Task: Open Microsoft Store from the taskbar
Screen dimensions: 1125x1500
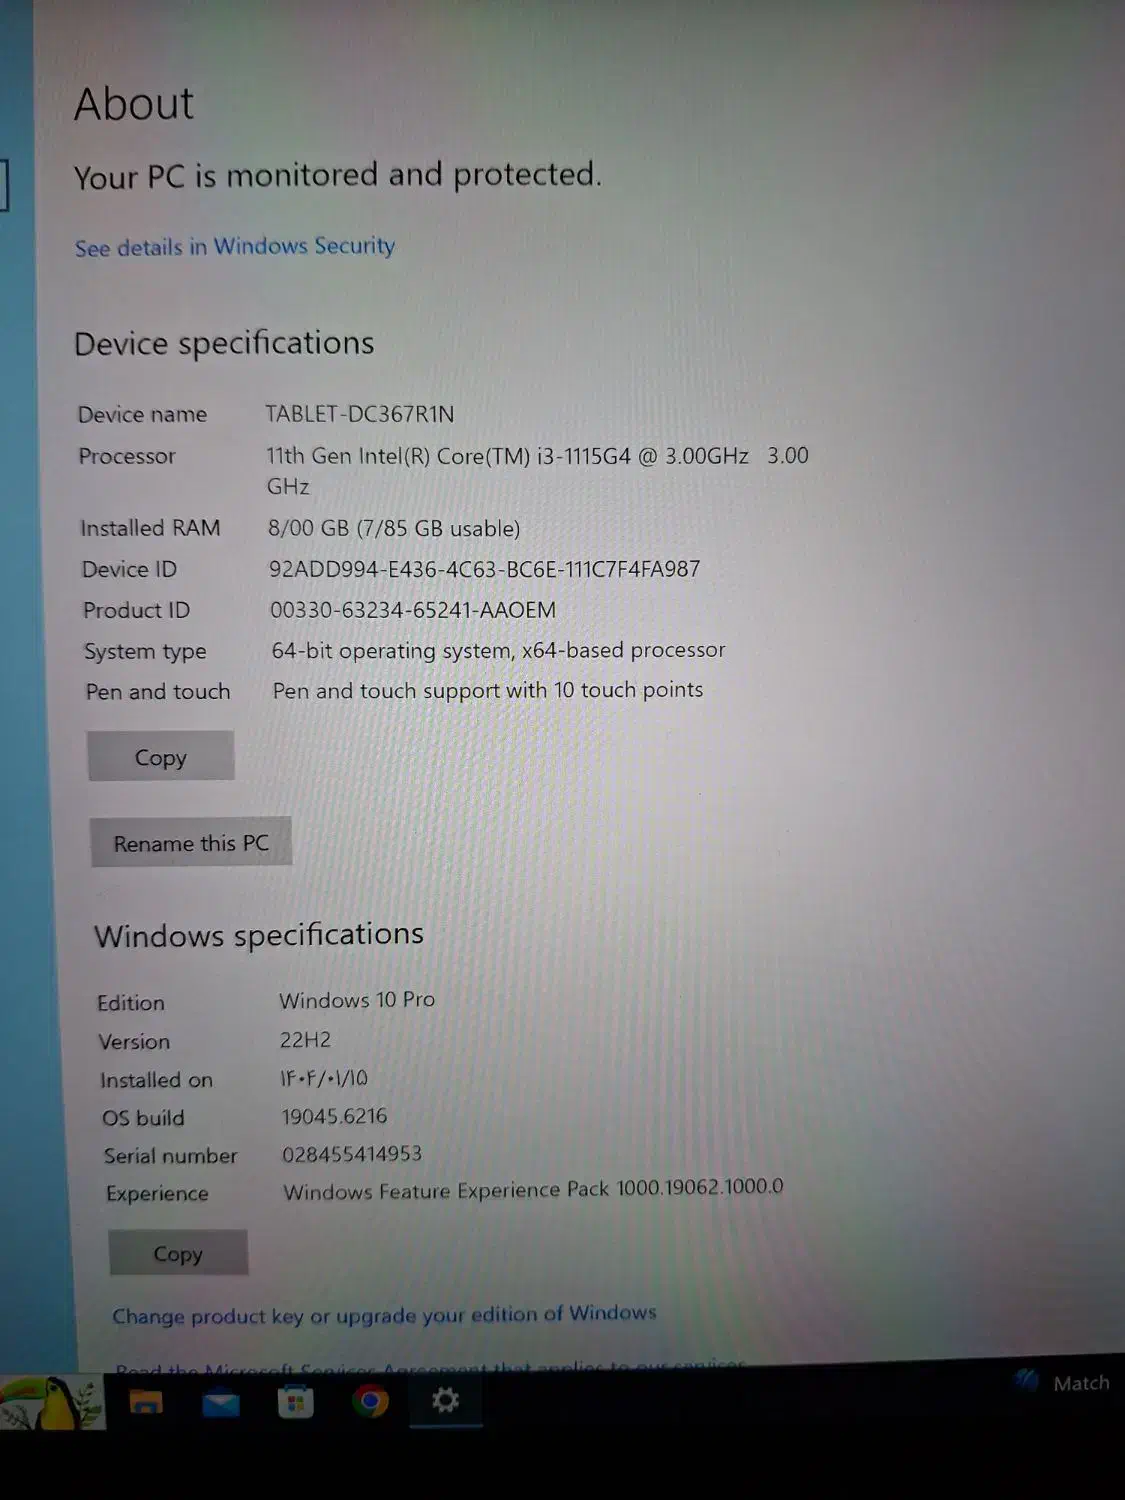Action: [x=295, y=1402]
